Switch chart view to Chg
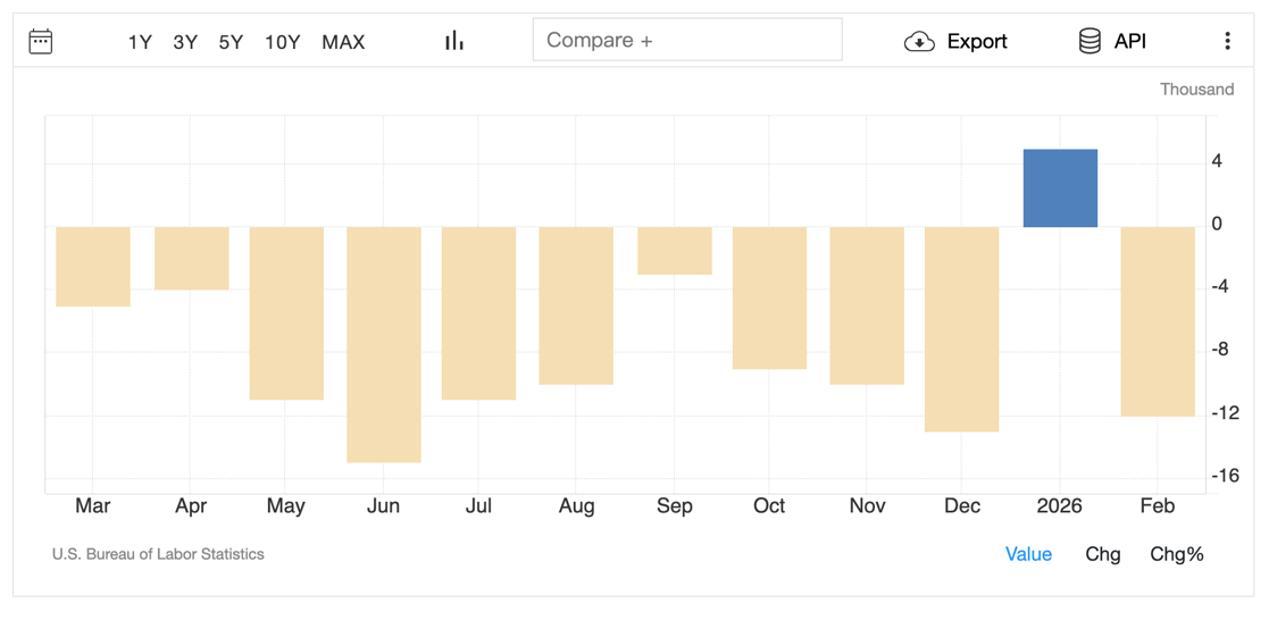Image resolution: width=1274 pixels, height=617 pixels. 1102,554
